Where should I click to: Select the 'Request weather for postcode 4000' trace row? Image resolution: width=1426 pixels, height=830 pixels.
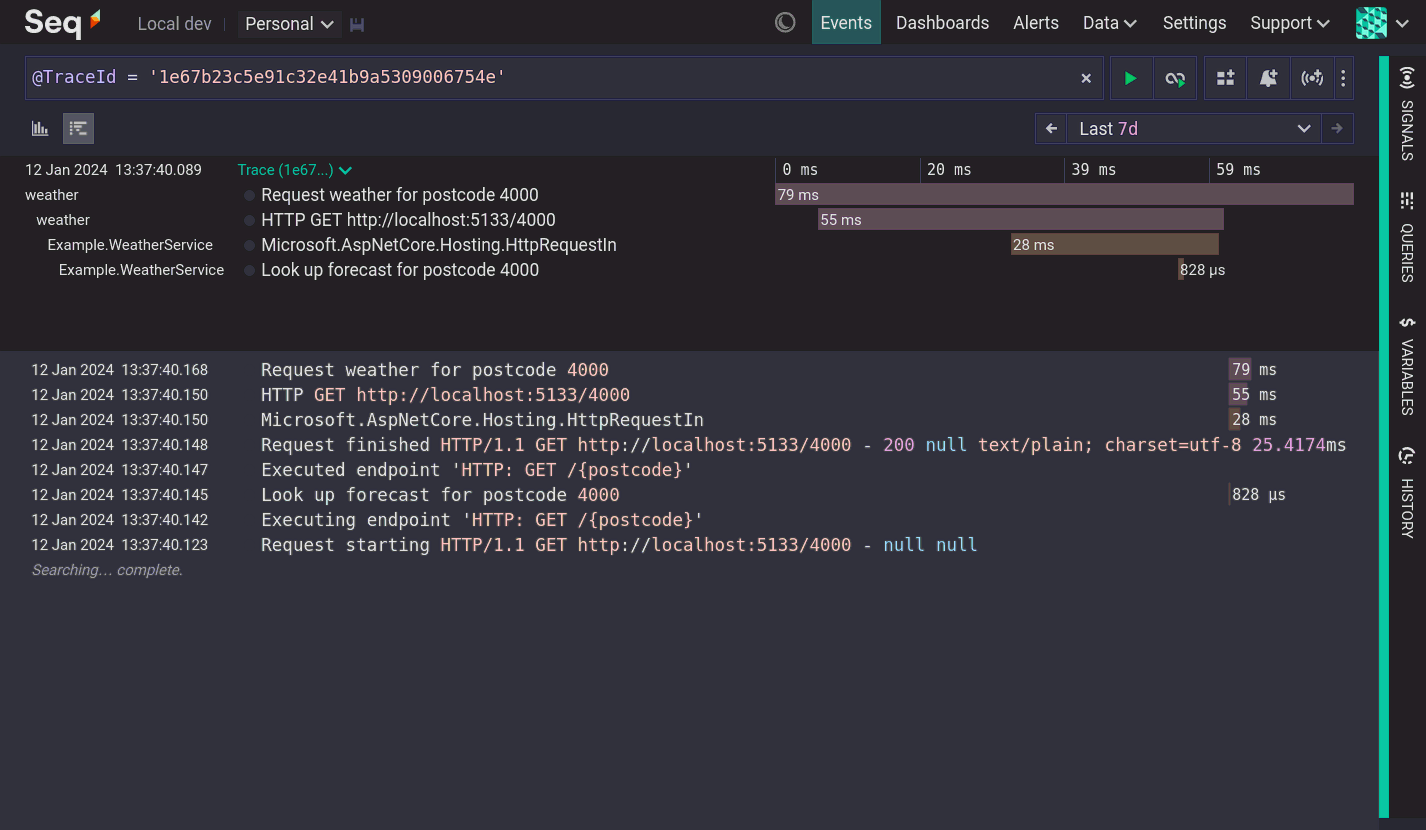click(x=400, y=195)
